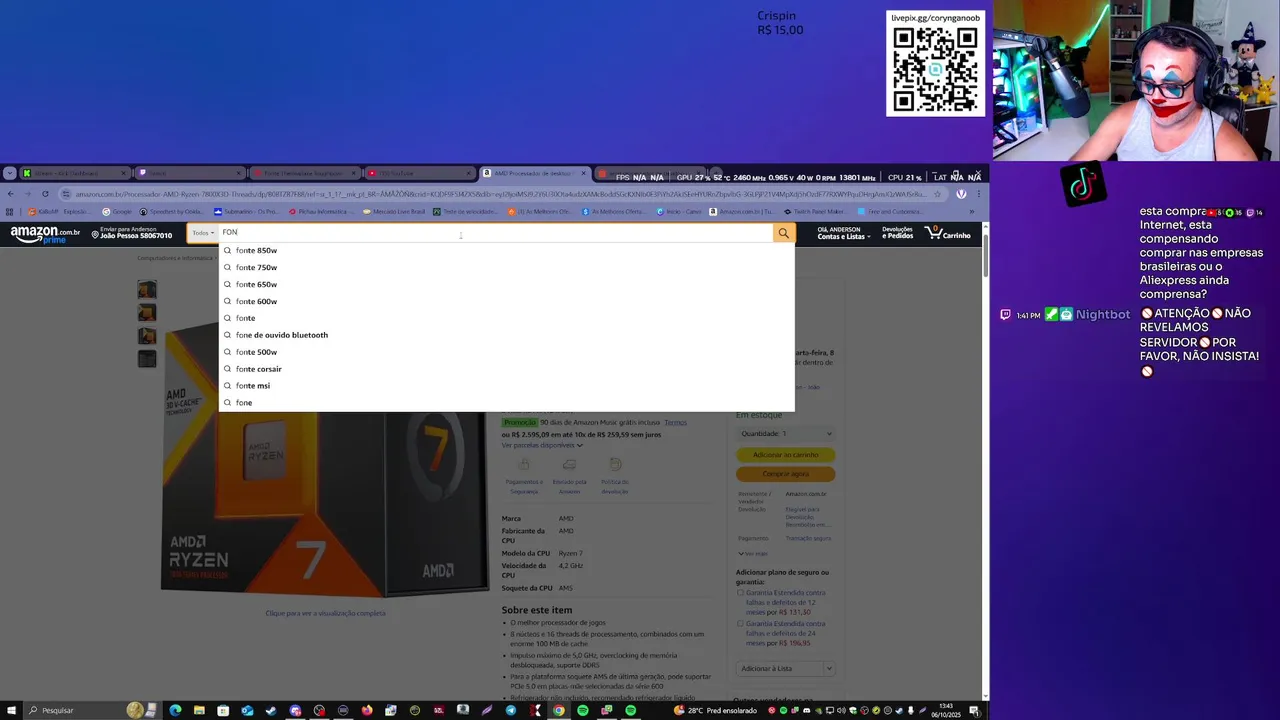Expand the Adicionar à Lista arrow

(829, 668)
